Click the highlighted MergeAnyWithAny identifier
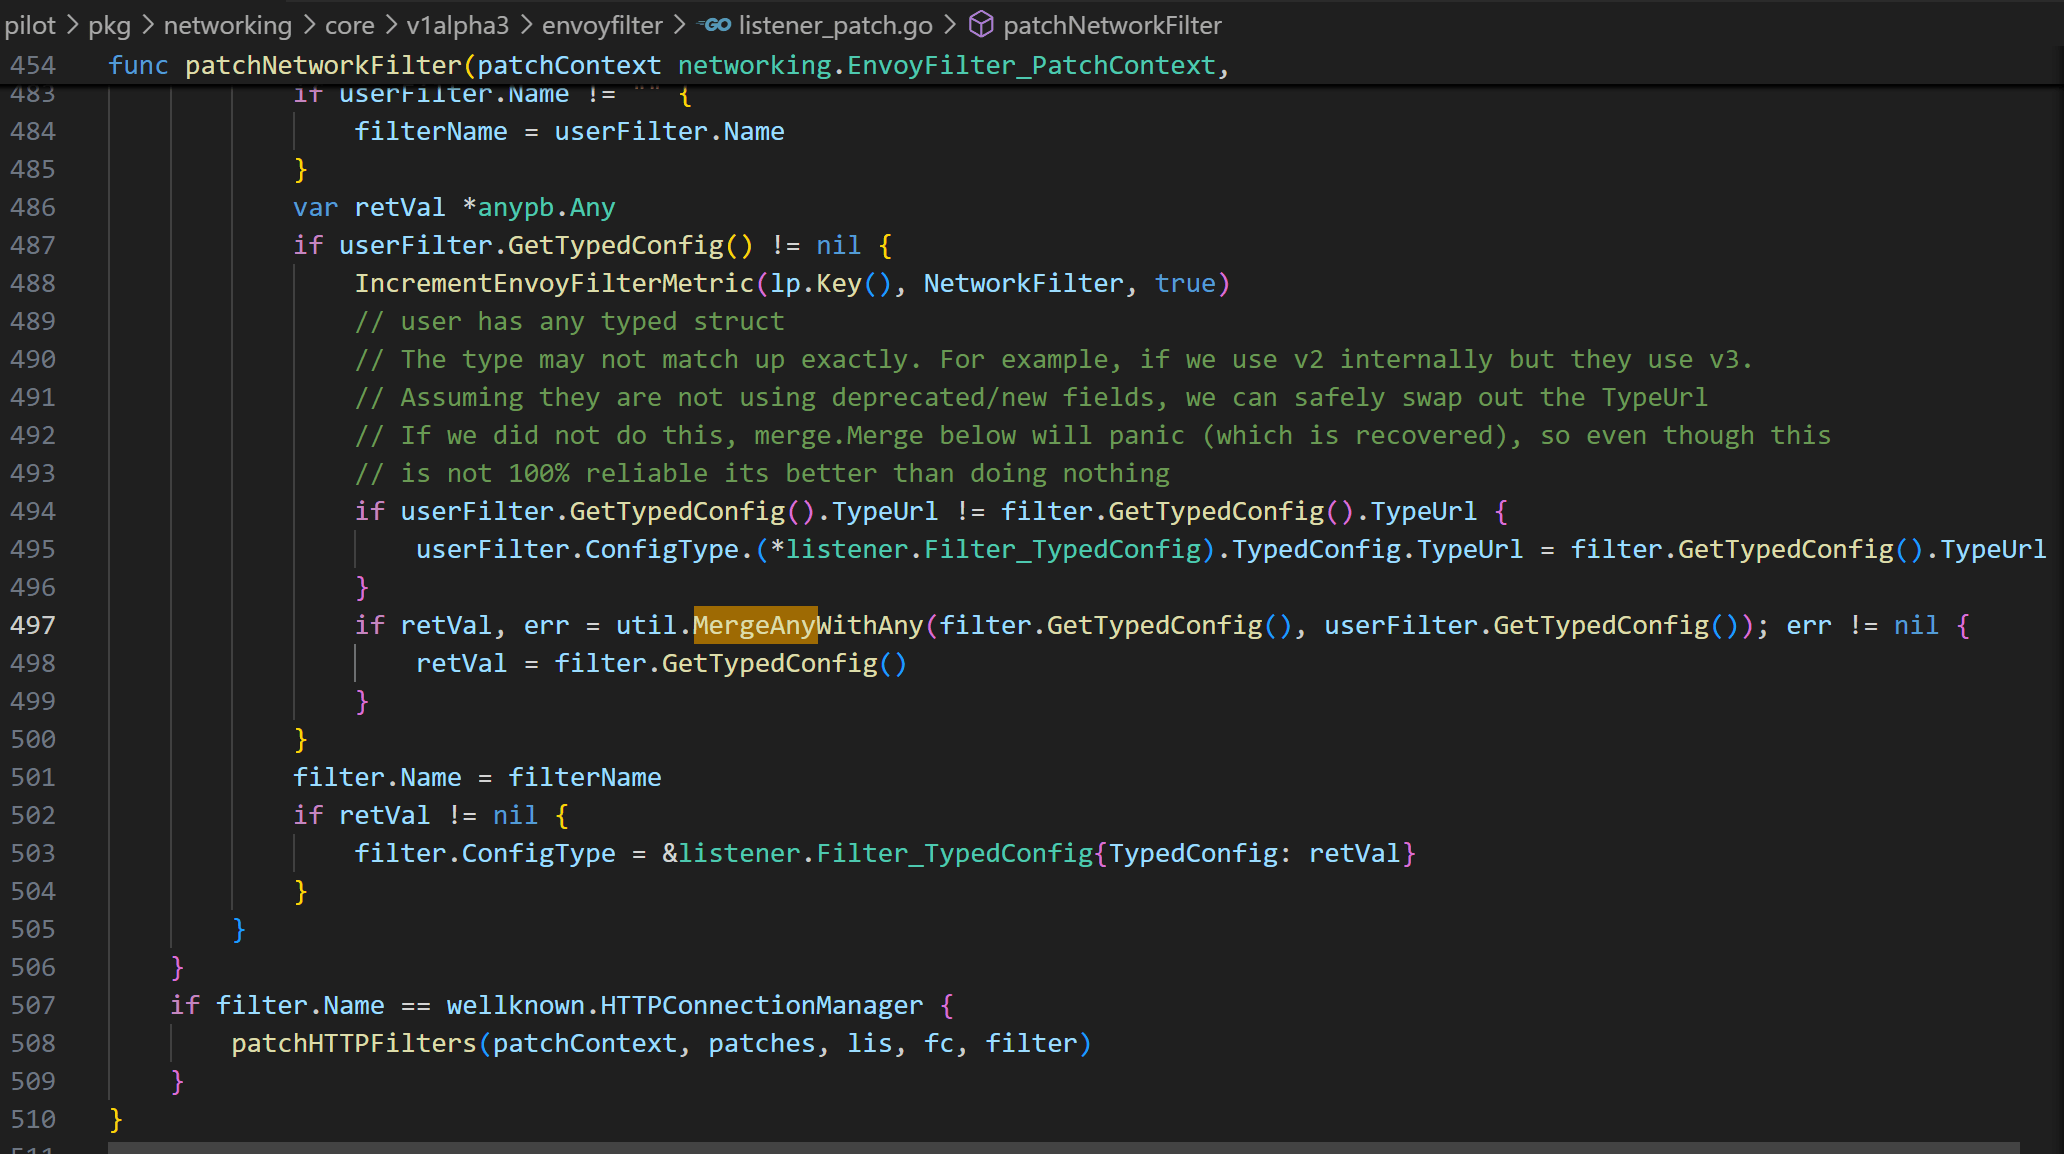This screenshot has width=2064, height=1154. (x=755, y=625)
